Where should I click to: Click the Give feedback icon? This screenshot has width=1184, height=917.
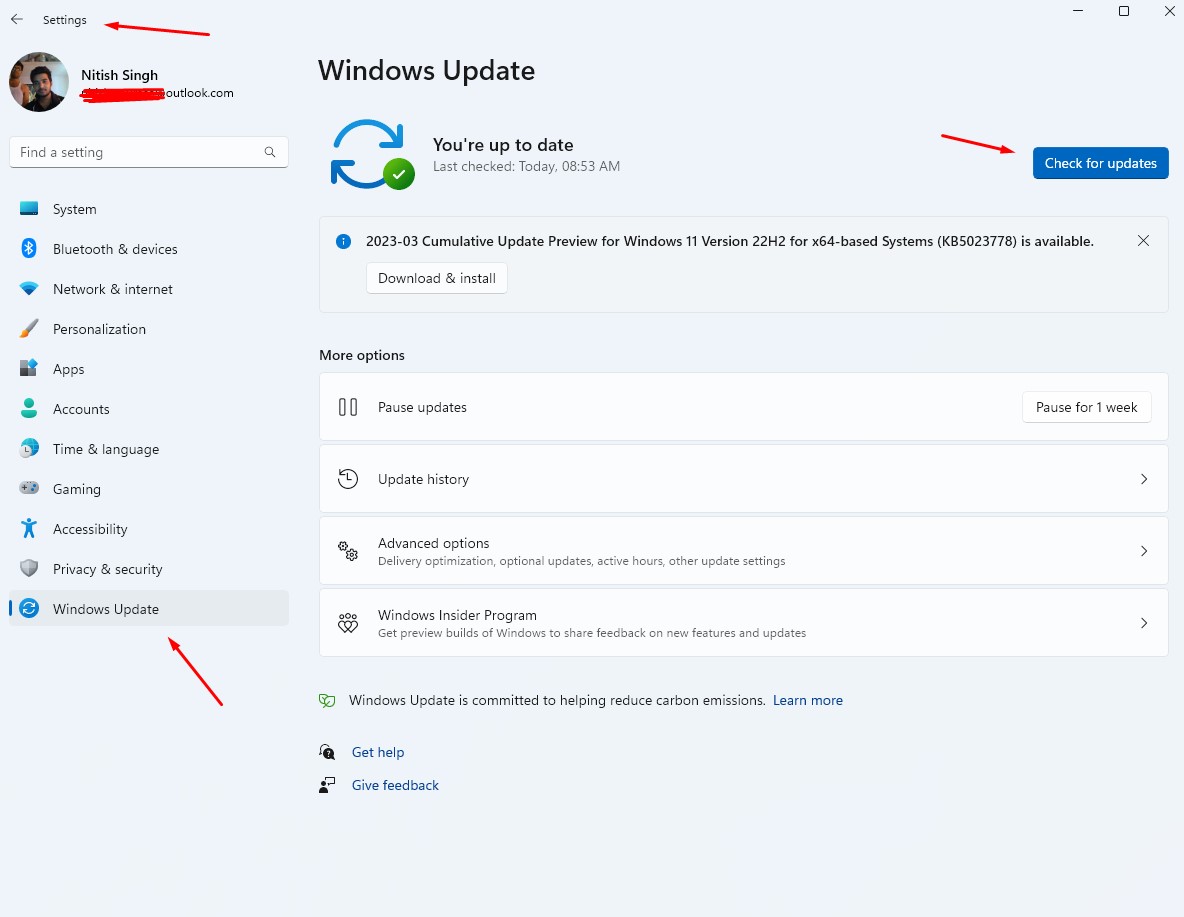tap(327, 785)
